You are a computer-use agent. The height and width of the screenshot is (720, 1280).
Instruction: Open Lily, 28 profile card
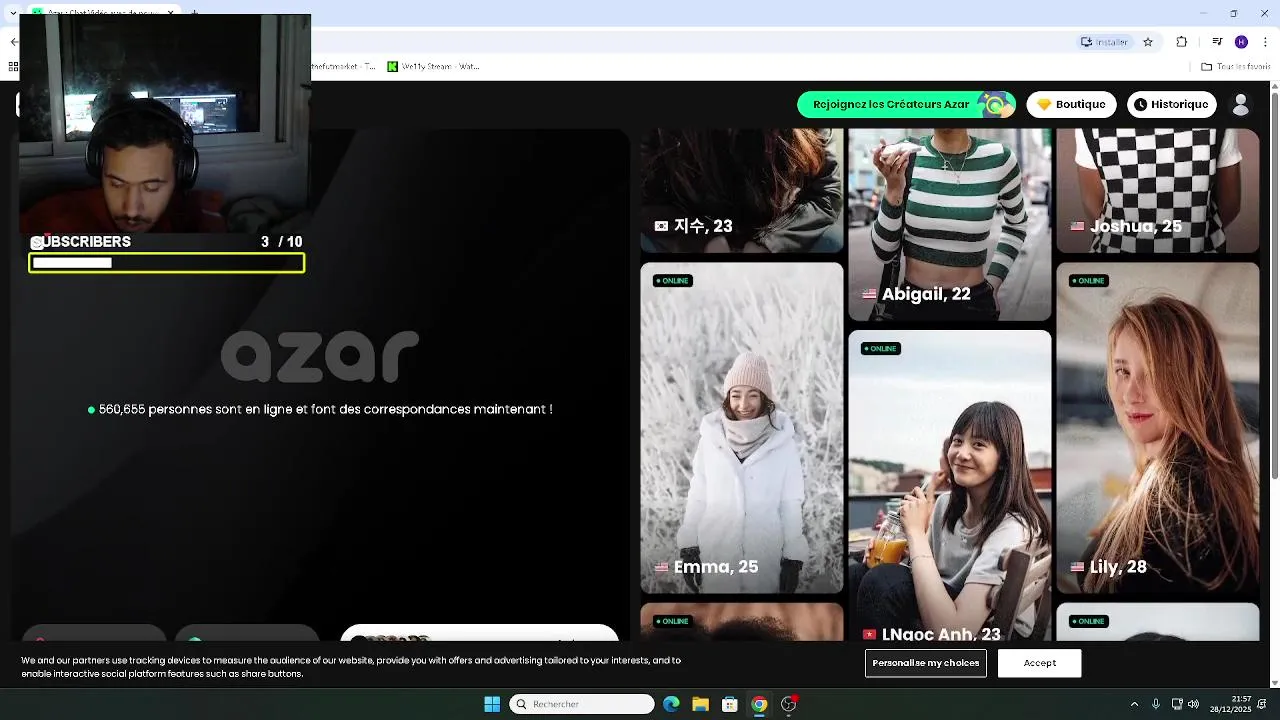1158,428
